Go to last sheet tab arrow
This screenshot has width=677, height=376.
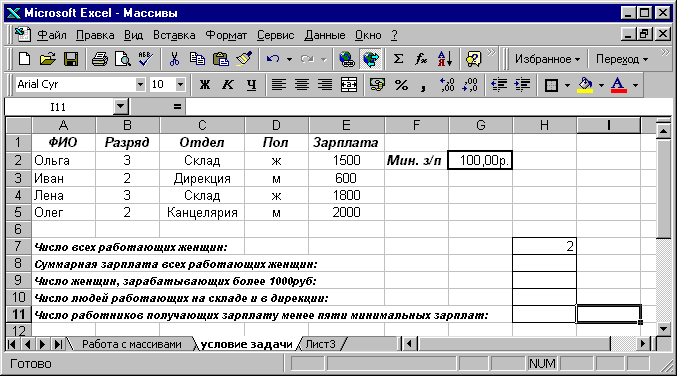click(x=57, y=344)
